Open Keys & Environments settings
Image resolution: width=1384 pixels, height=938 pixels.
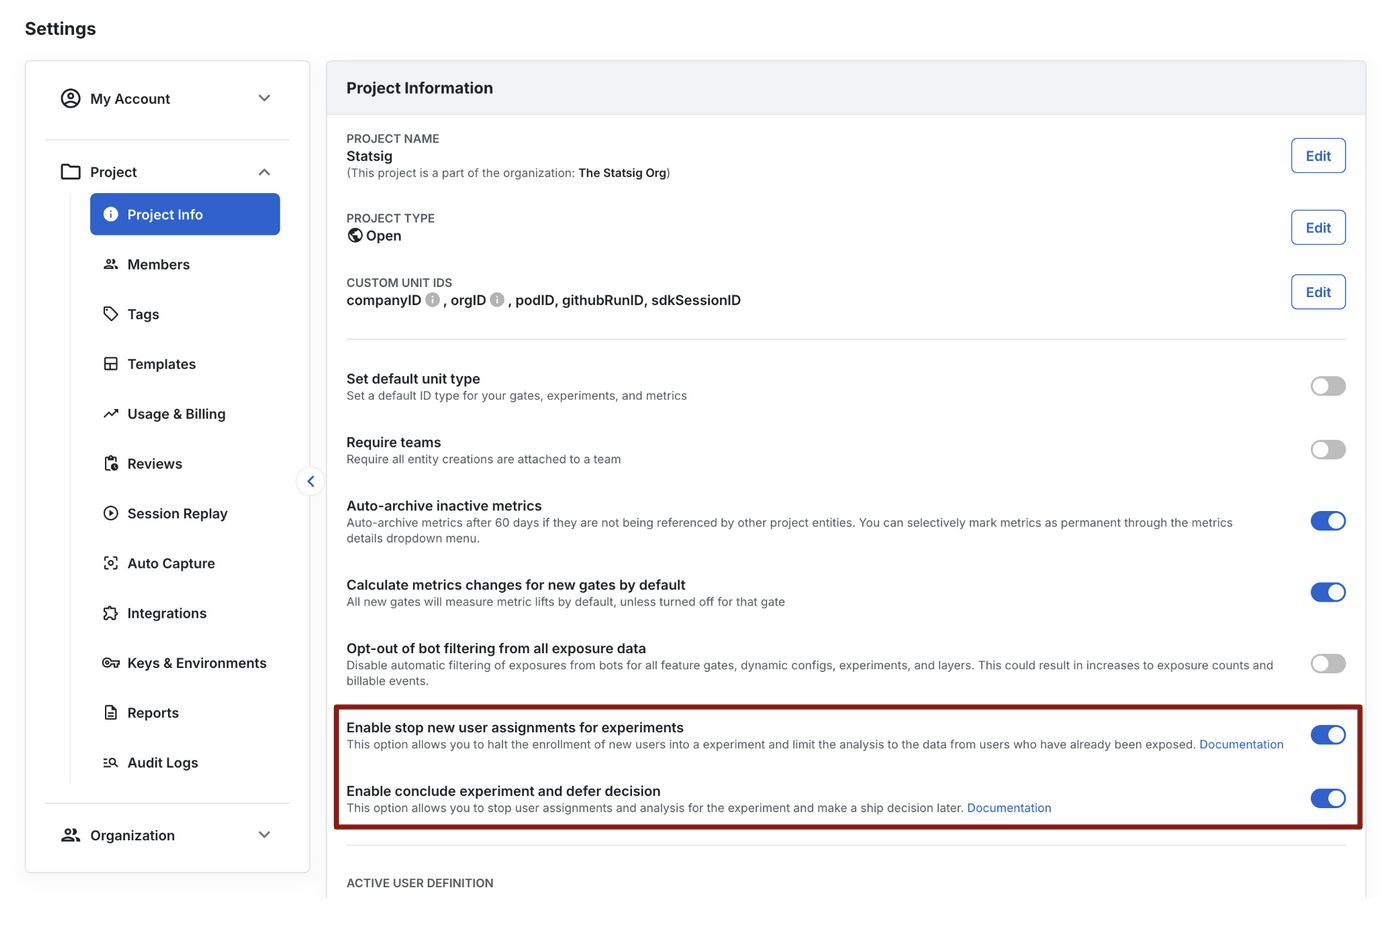tap(196, 663)
